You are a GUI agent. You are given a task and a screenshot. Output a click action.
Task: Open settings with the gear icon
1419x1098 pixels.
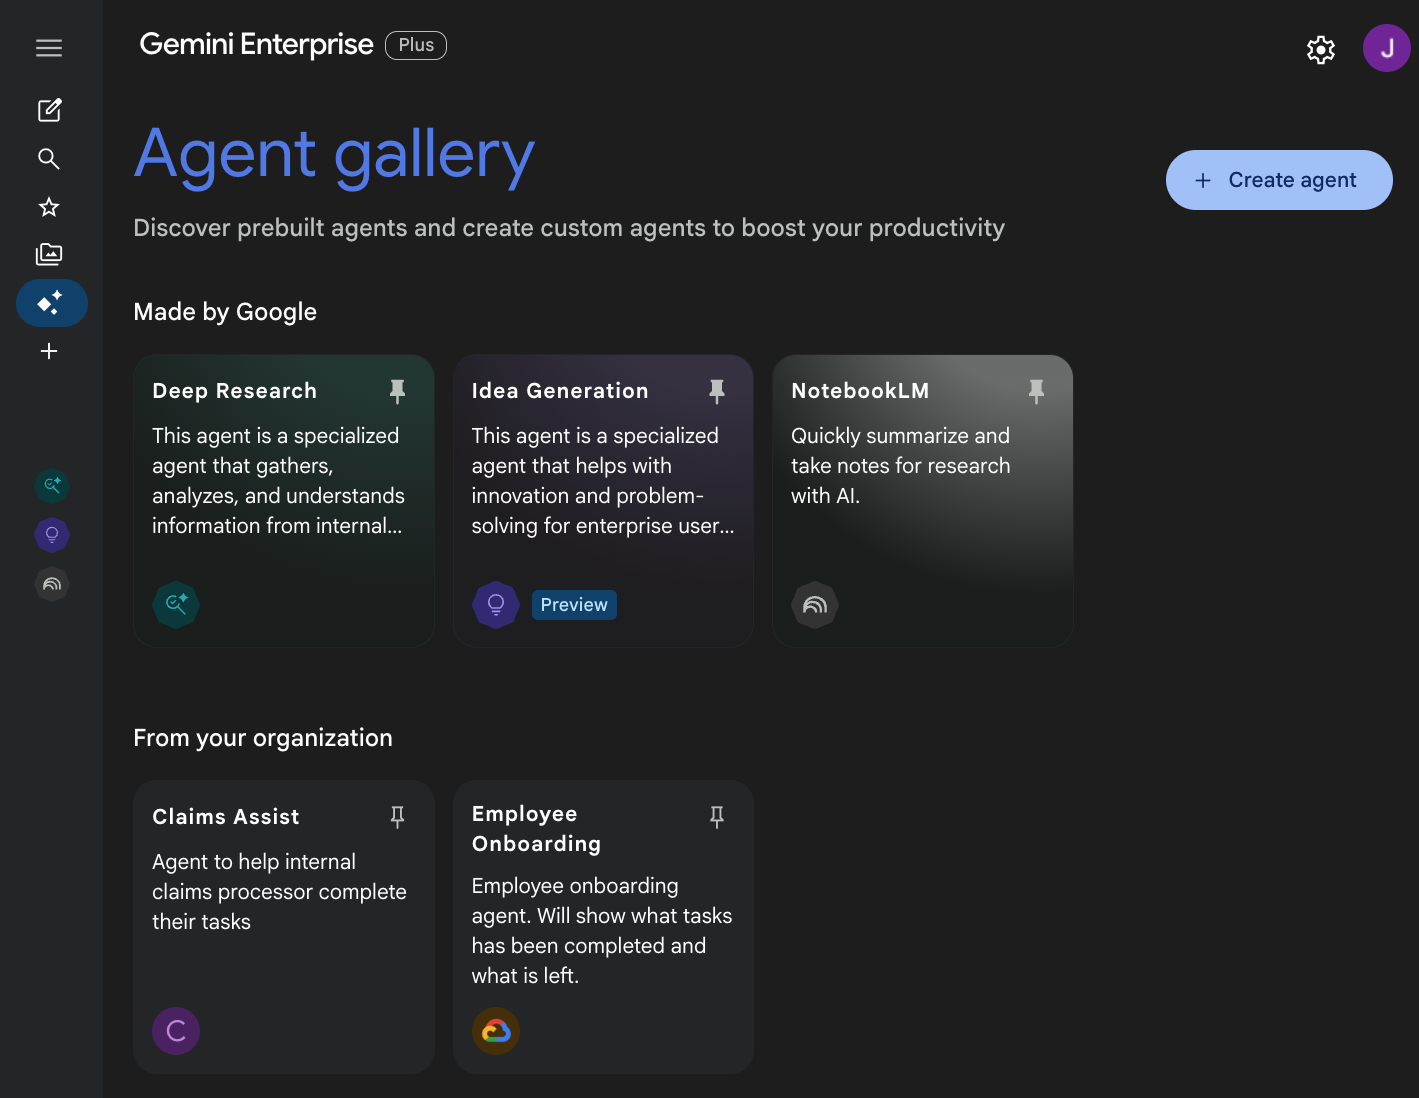tap(1320, 49)
